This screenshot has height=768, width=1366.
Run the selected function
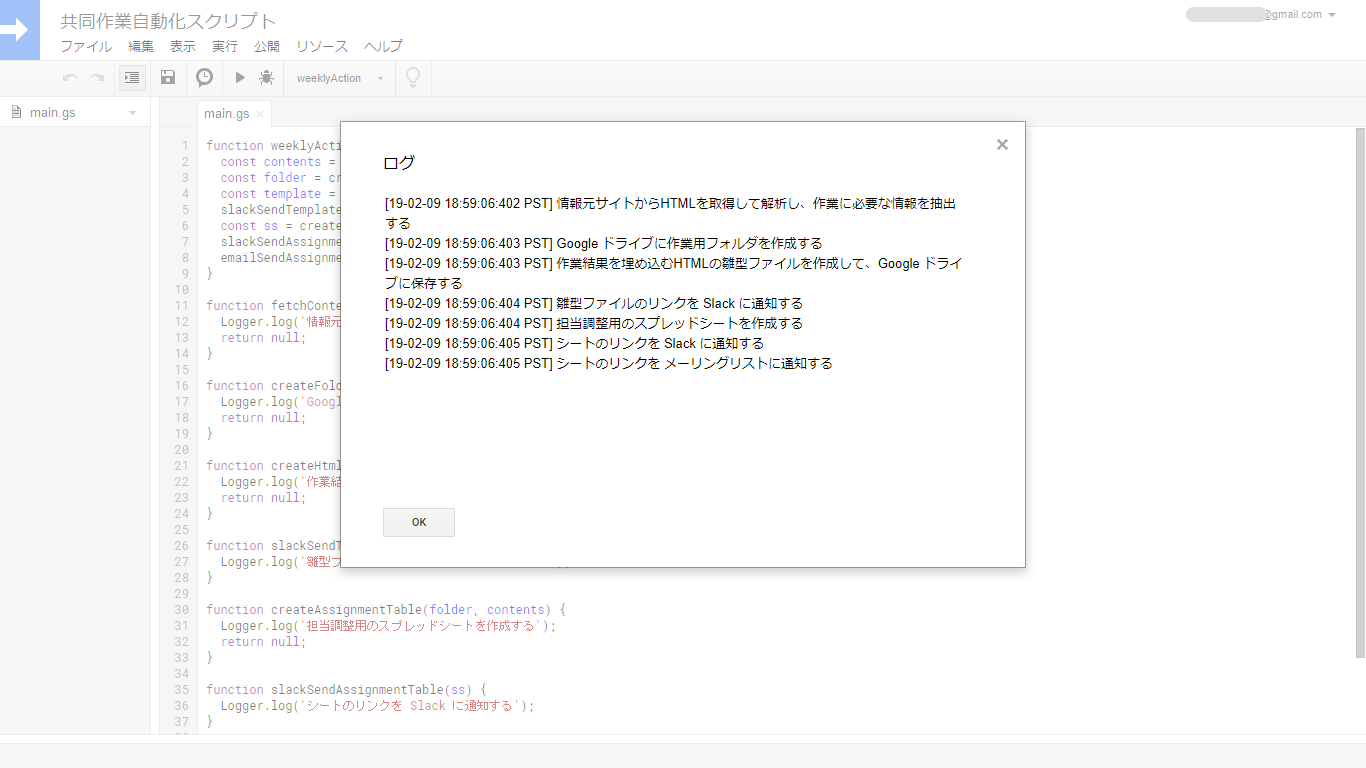tap(240, 78)
